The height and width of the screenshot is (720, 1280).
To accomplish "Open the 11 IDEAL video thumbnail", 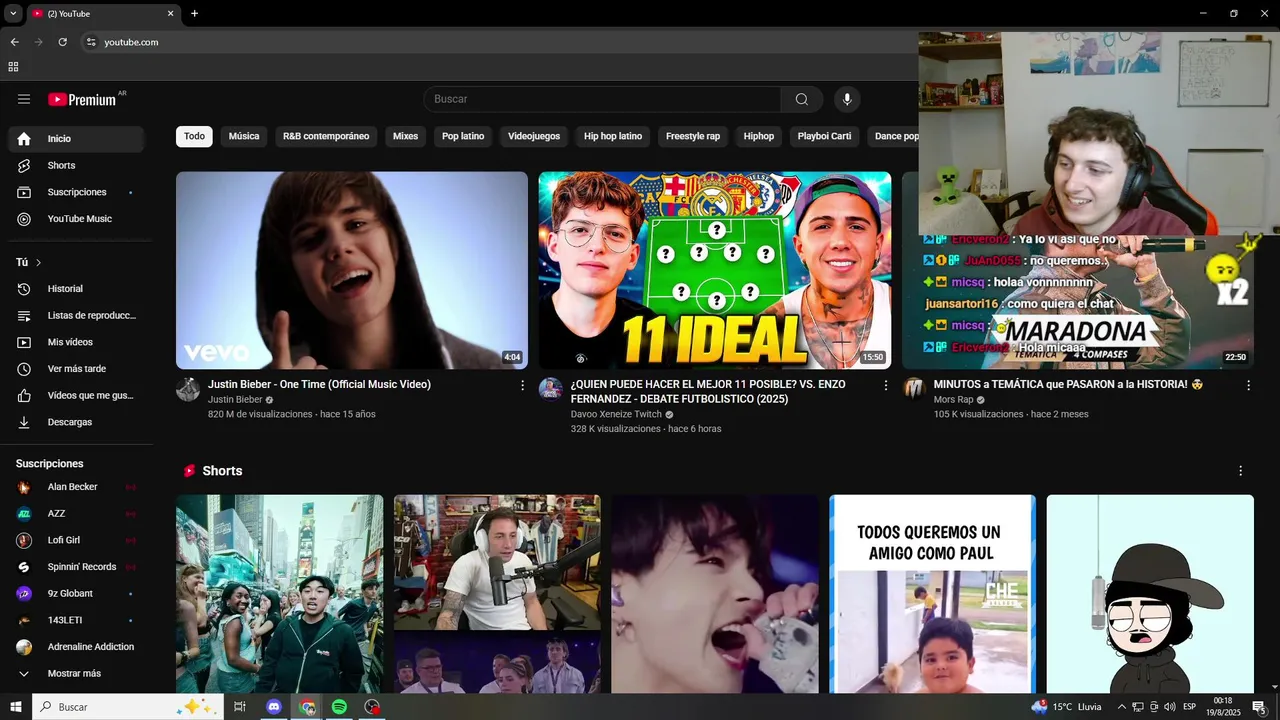I will pos(715,270).
